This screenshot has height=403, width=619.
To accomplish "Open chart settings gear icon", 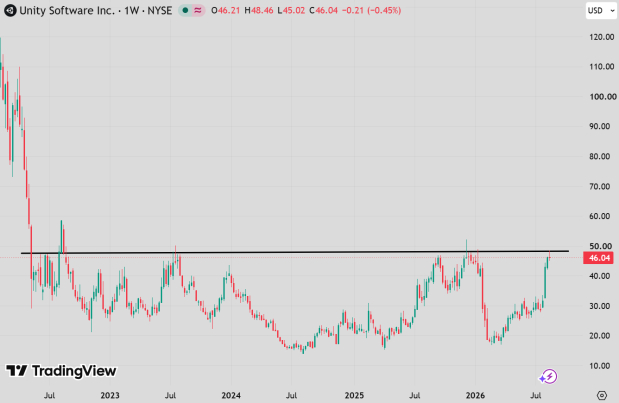I will click(602, 395).
